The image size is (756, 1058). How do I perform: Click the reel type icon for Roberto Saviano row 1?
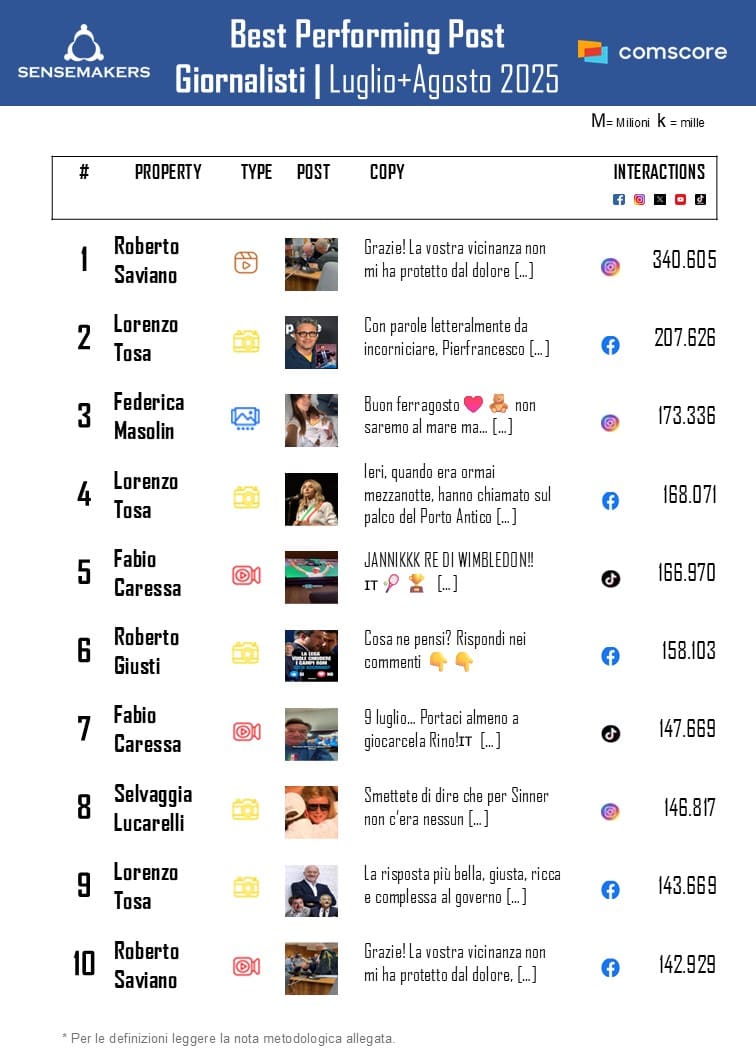(246, 262)
